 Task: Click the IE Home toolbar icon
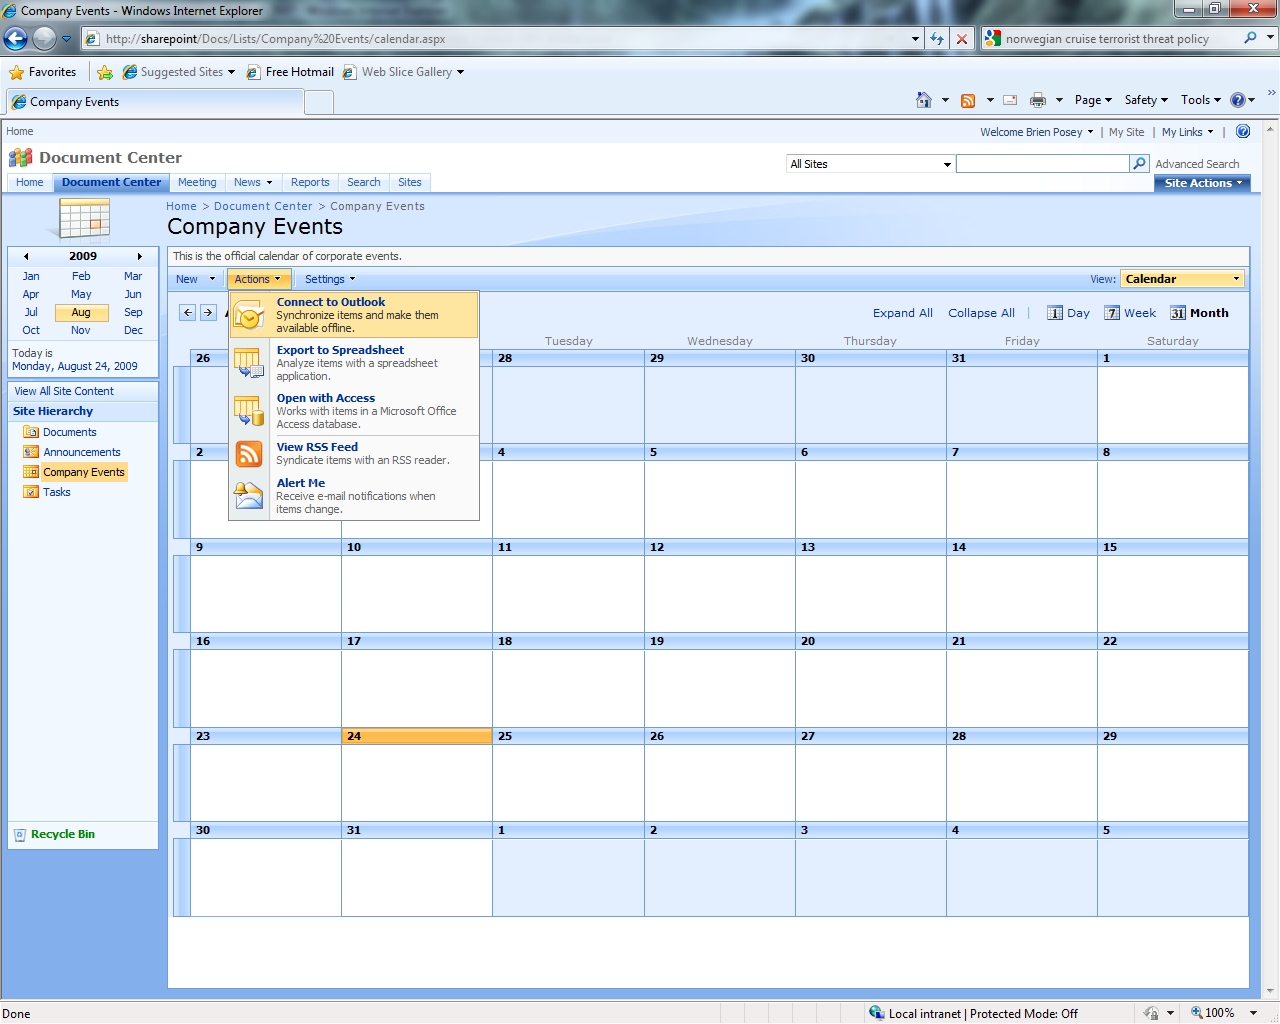(924, 100)
